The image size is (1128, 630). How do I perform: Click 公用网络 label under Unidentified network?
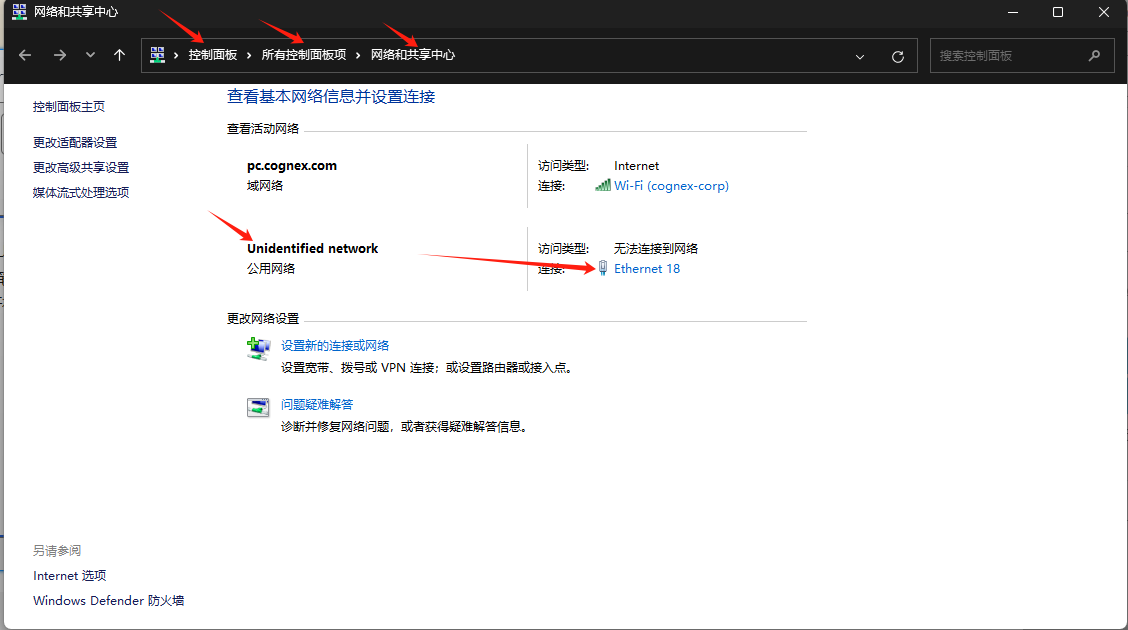tap(271, 269)
